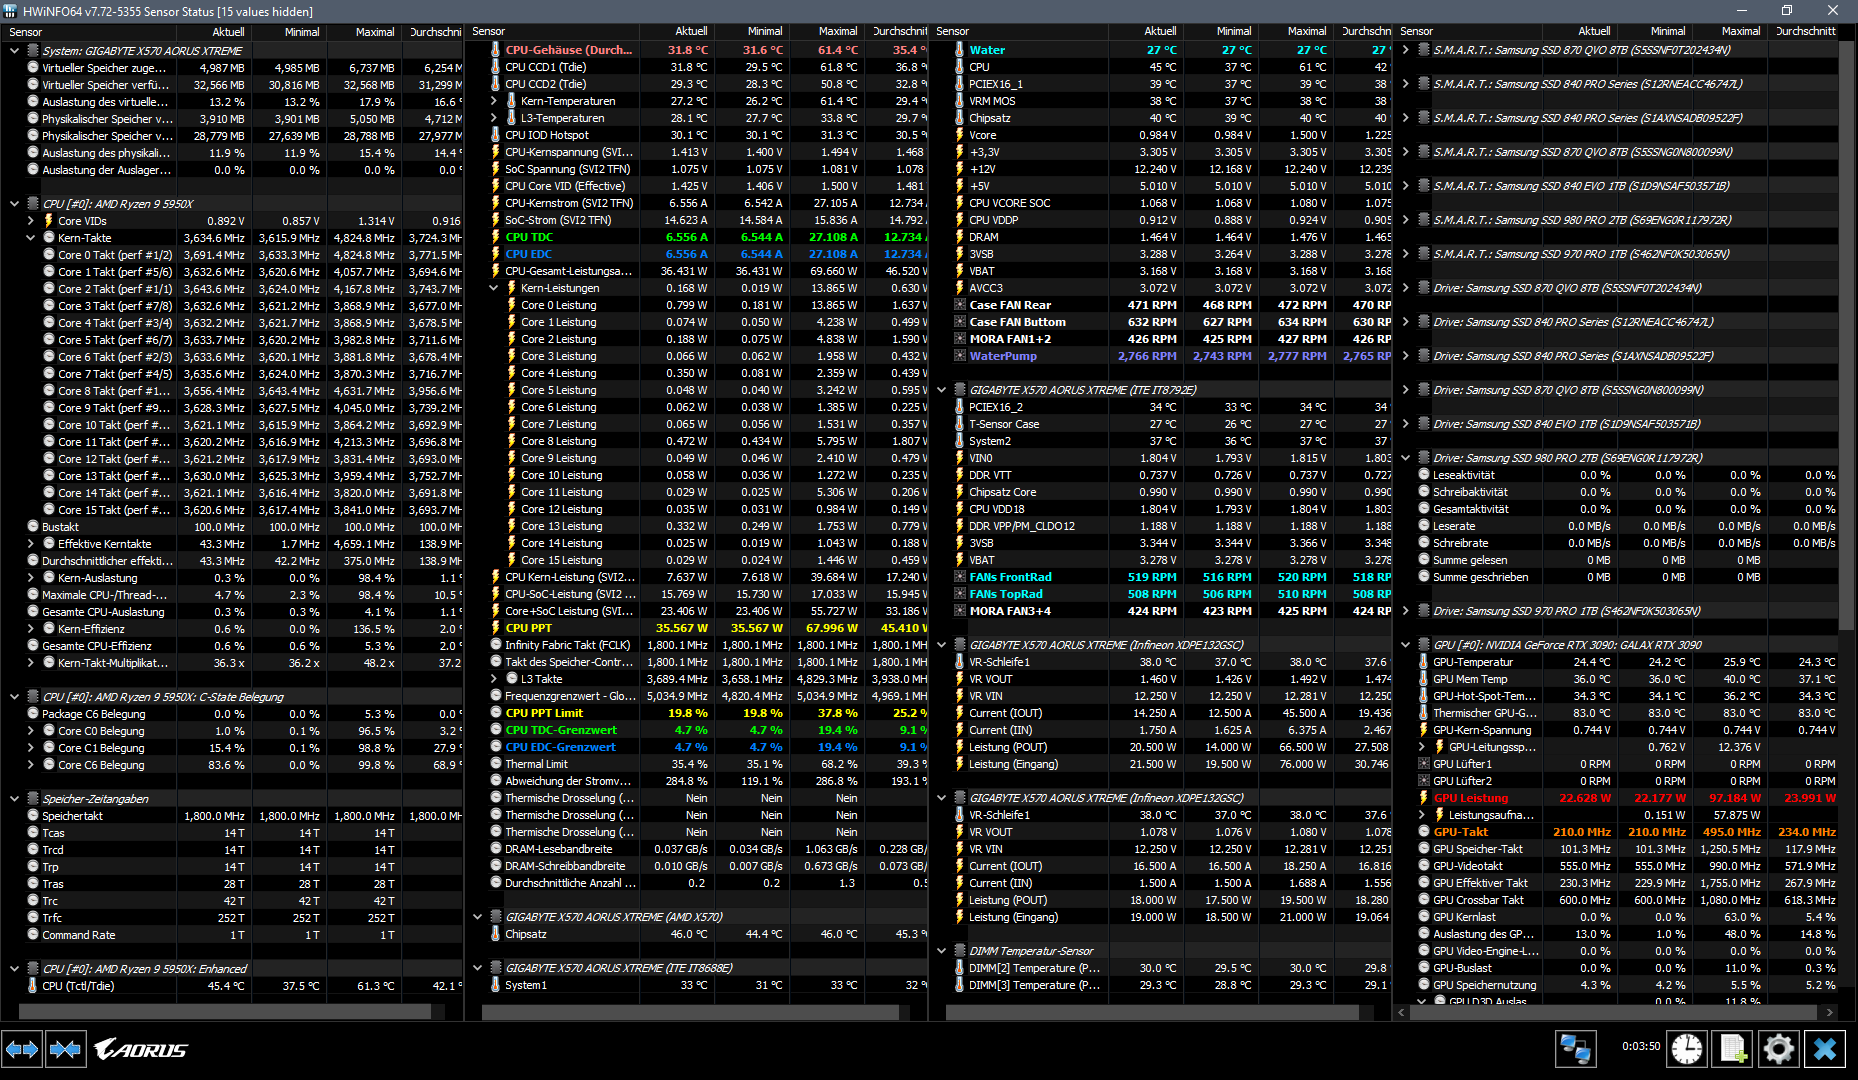Click the lightning icon beside CPU TDC
This screenshot has height=1080, width=1858.
496,237
